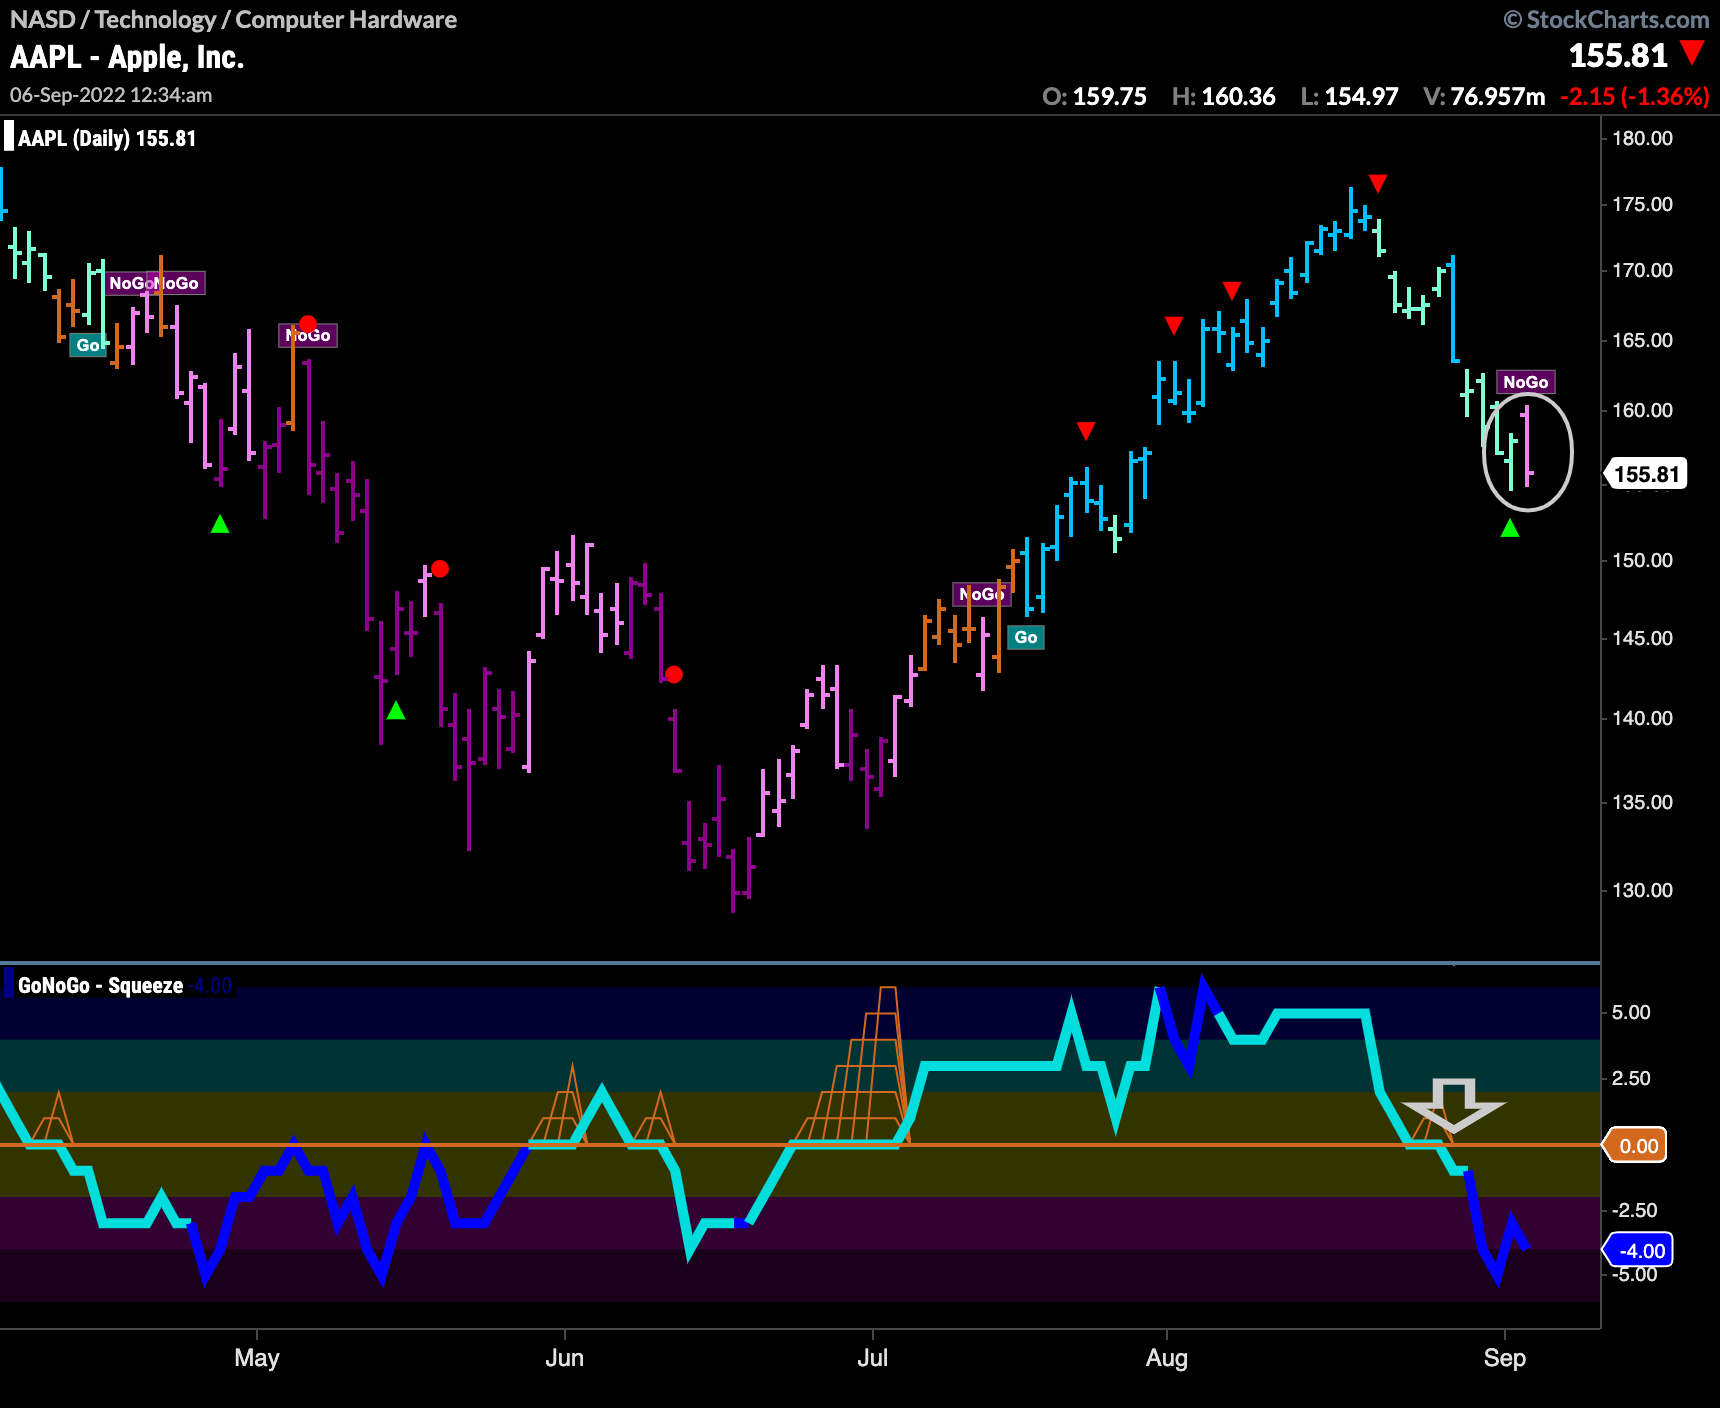The height and width of the screenshot is (1408, 1720).
Task: Click the NASD / Technology / Computer Hardware text
Action: pos(233,19)
